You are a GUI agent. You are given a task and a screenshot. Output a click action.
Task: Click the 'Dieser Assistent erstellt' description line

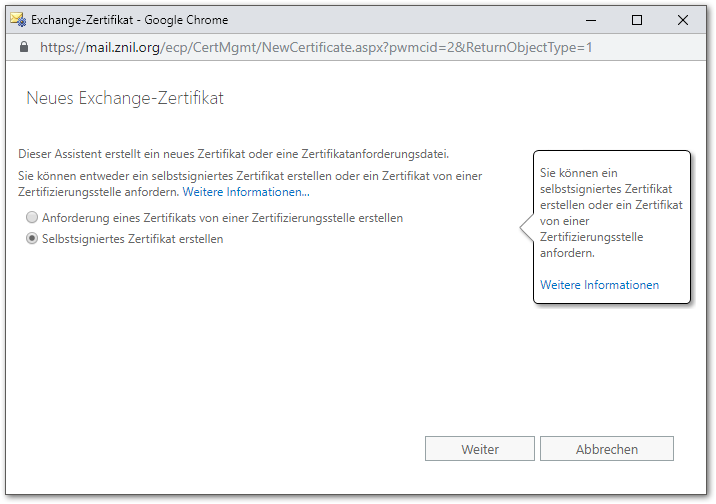pos(234,154)
